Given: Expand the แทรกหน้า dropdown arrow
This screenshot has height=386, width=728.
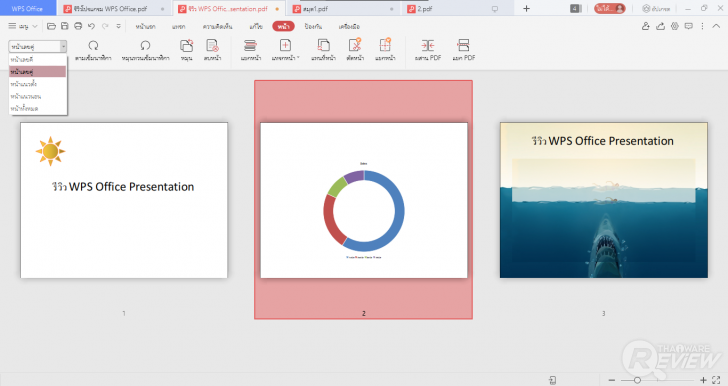Looking at the screenshot, I should [298, 58].
